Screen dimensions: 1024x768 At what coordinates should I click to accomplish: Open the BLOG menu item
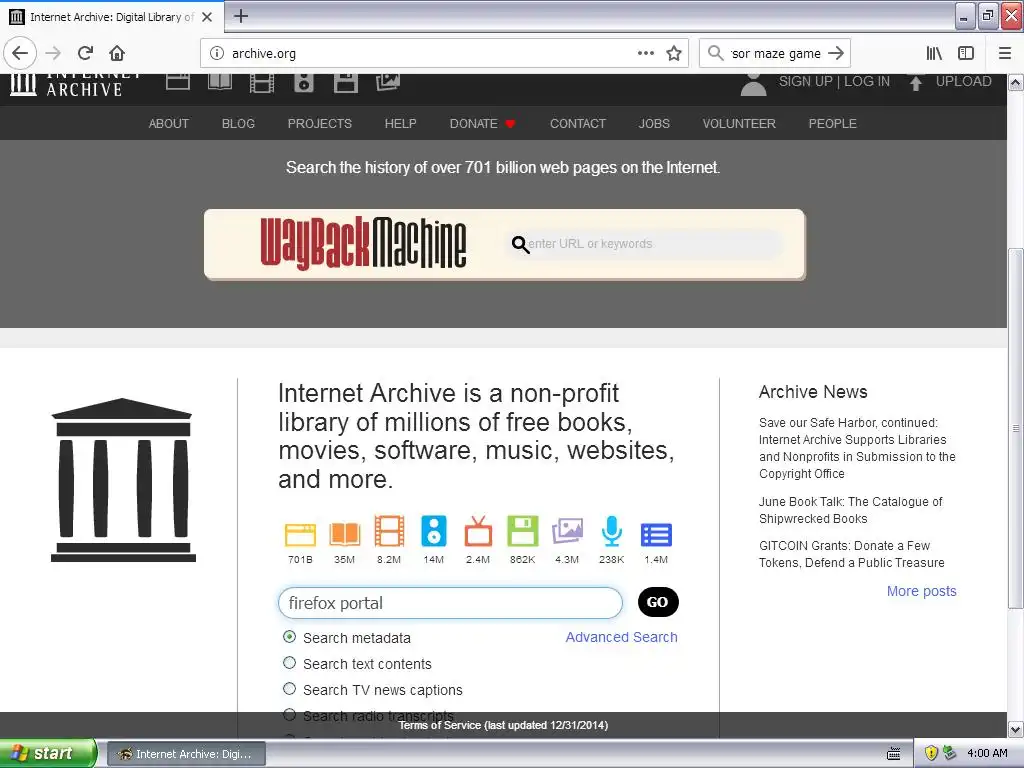coord(238,123)
